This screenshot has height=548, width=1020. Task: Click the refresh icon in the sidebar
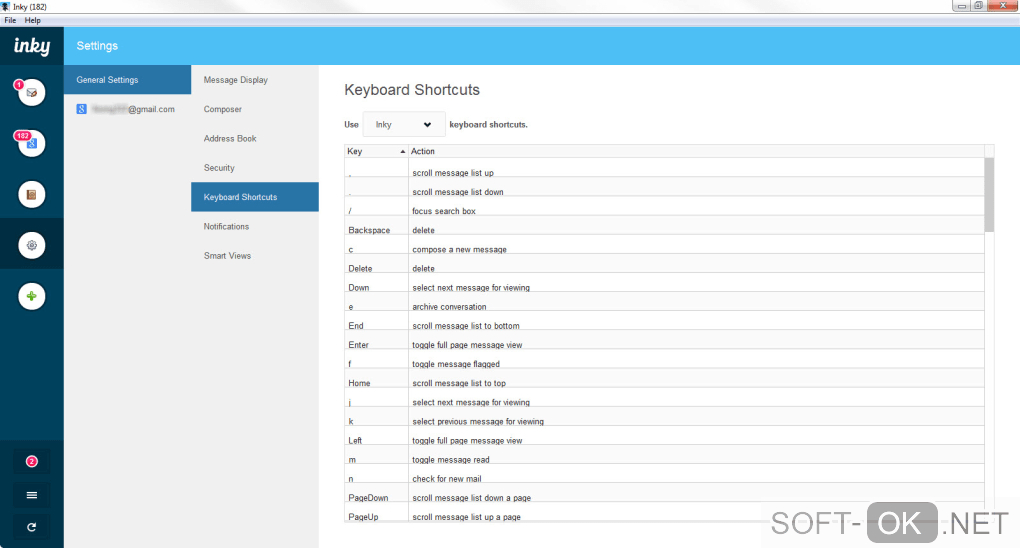(x=31, y=527)
